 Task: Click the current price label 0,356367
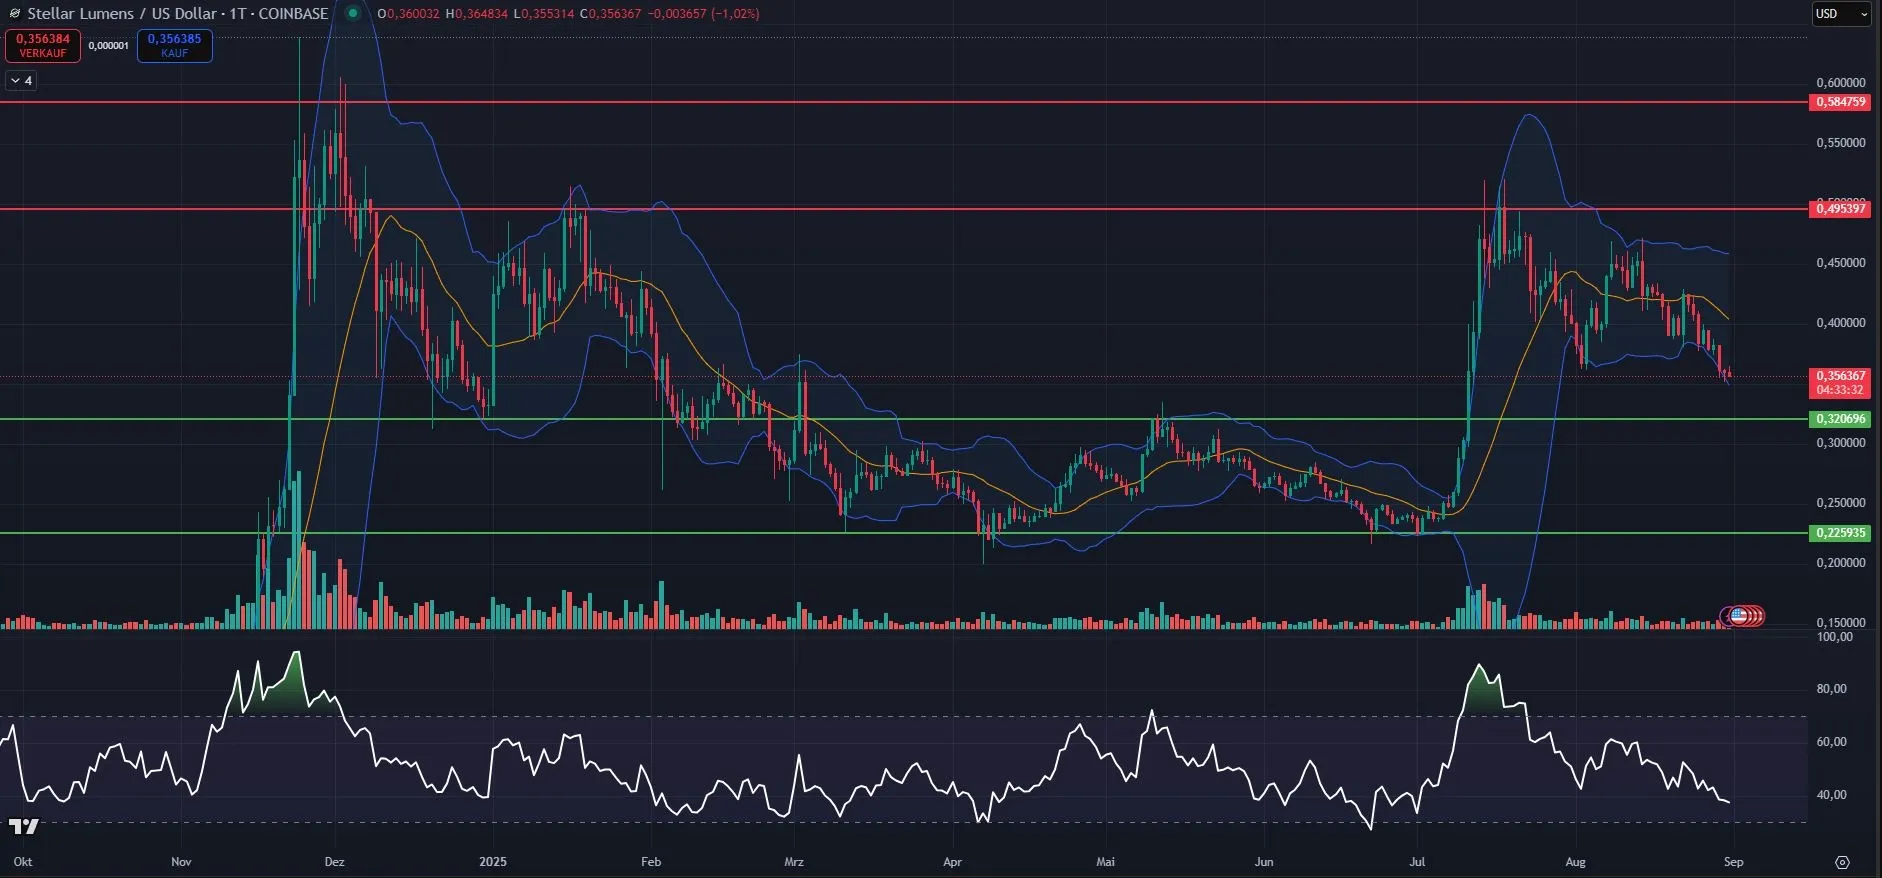point(1840,376)
